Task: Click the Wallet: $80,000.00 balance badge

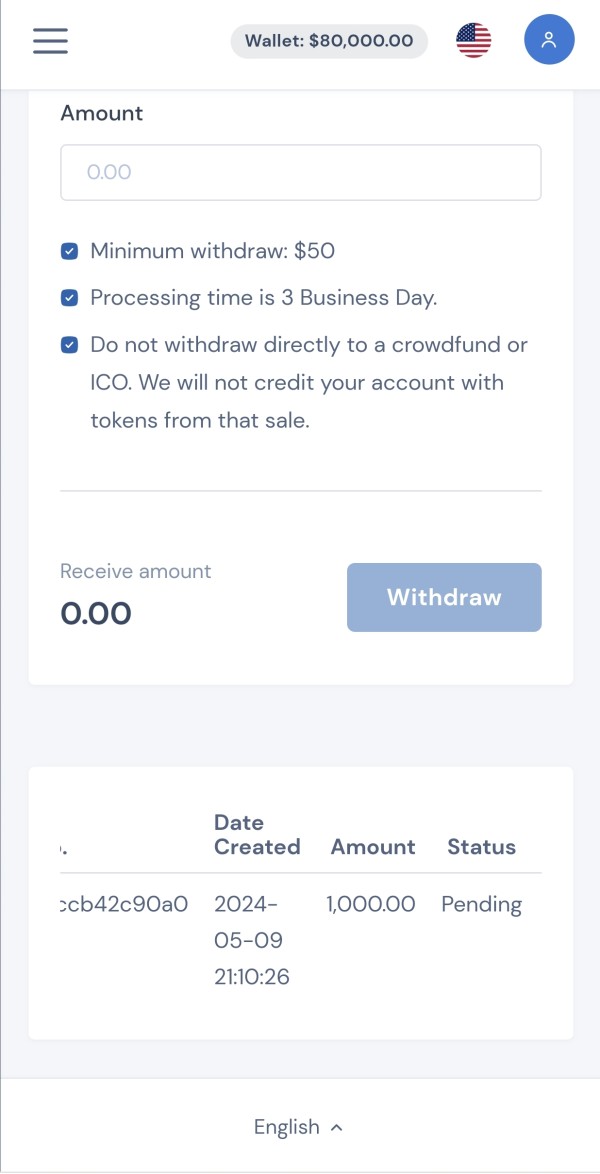Action: click(329, 41)
